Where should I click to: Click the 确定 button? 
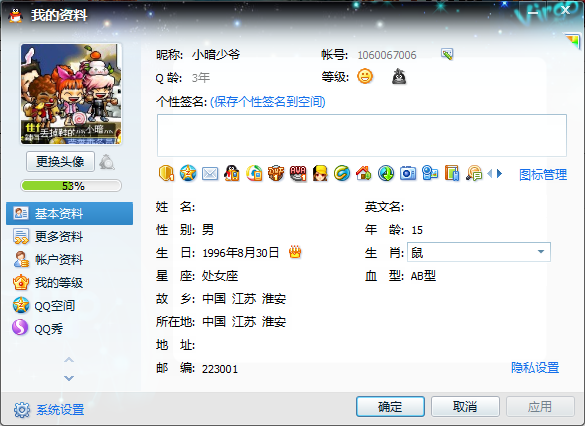pos(390,406)
